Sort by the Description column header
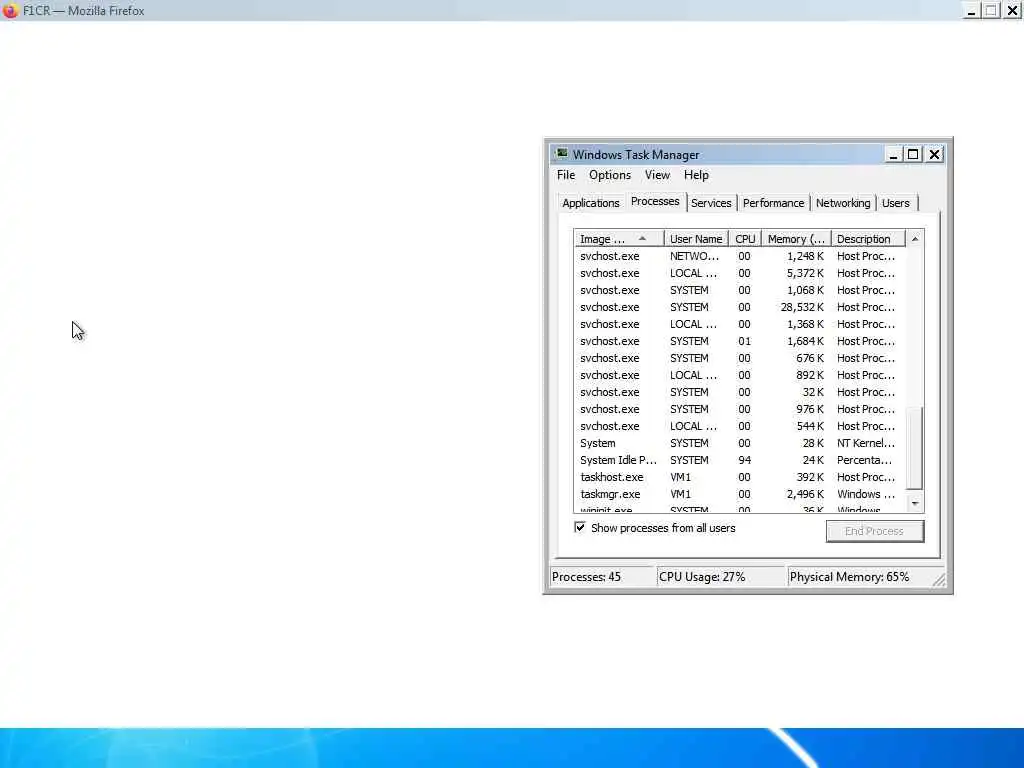The width and height of the screenshot is (1024, 768). pyautogui.click(x=868, y=239)
